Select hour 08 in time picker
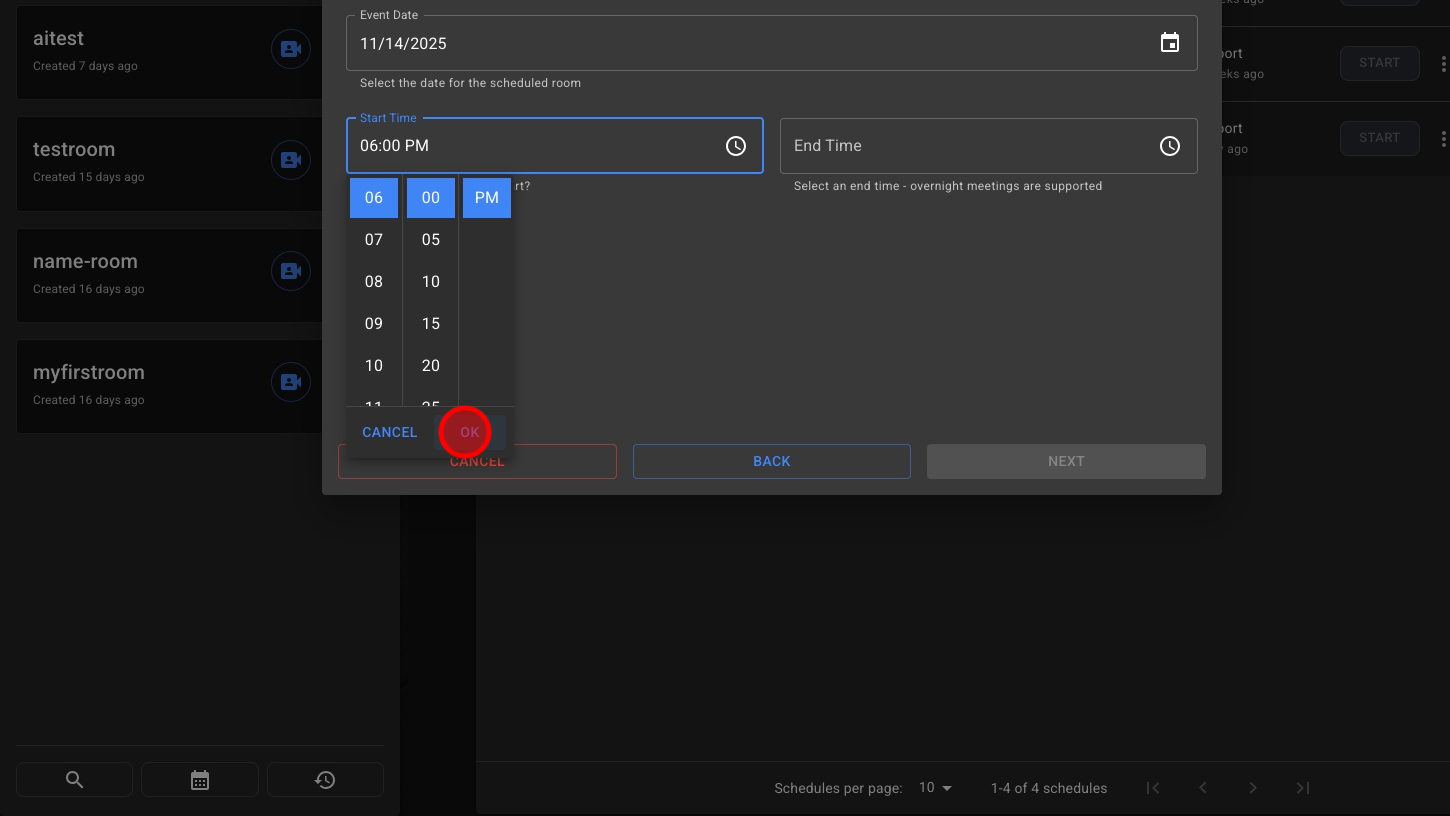The width and height of the screenshot is (1450, 816). pyautogui.click(x=374, y=282)
